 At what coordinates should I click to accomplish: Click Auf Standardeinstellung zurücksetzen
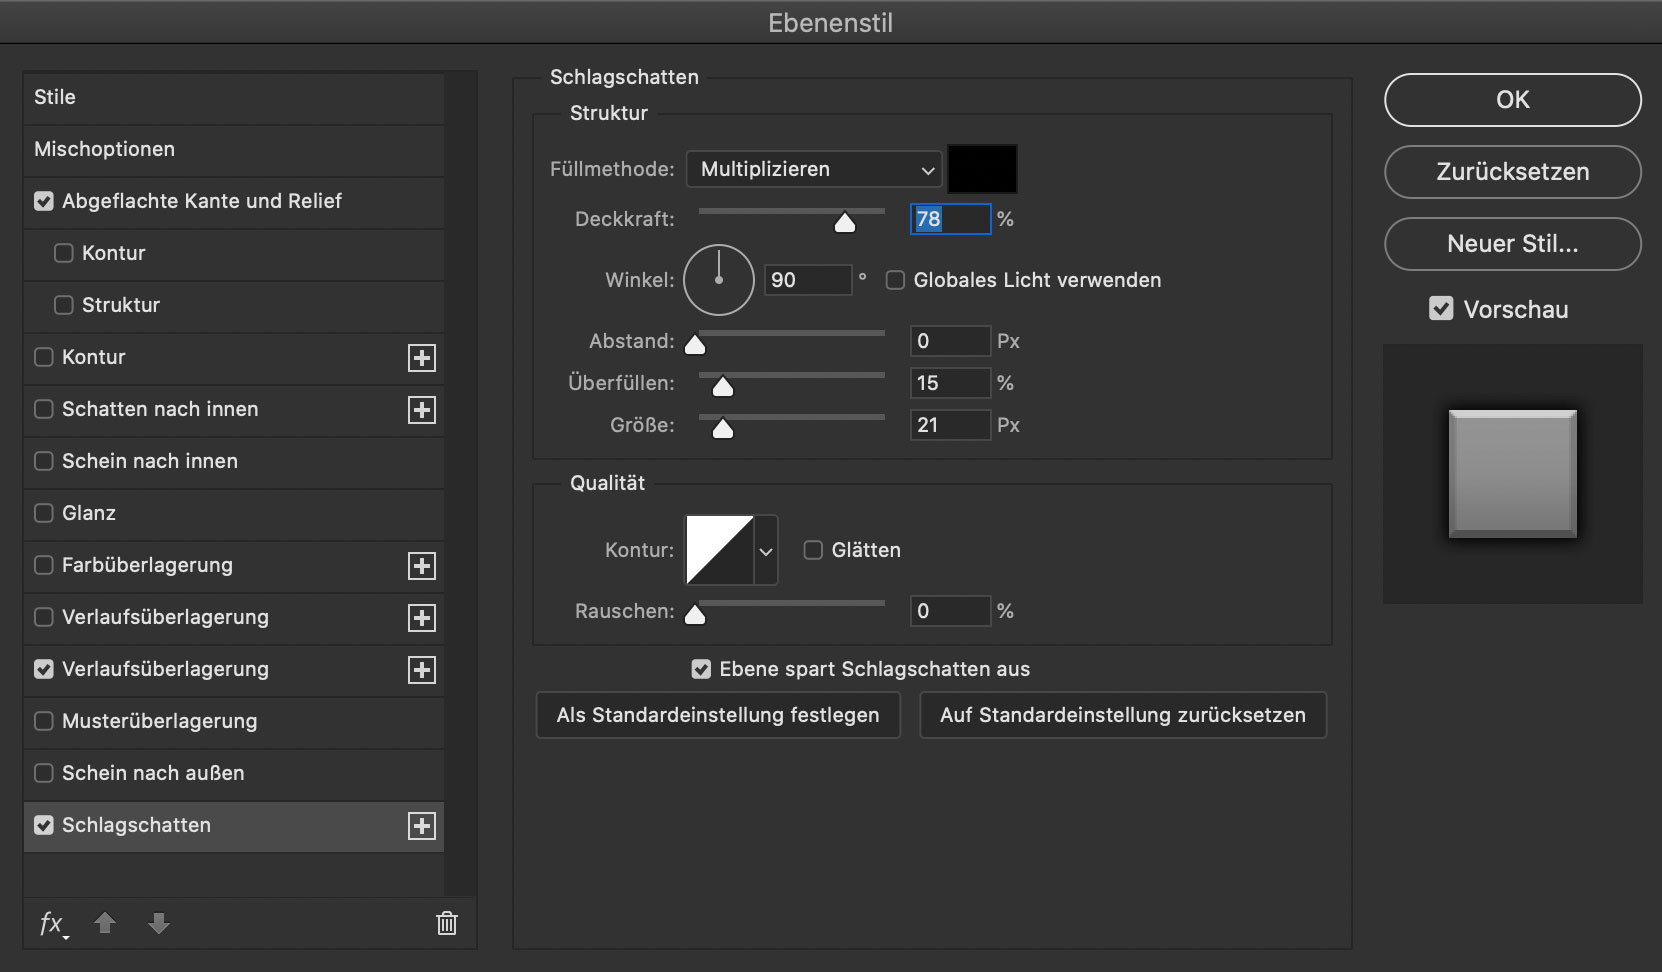[1123, 715]
